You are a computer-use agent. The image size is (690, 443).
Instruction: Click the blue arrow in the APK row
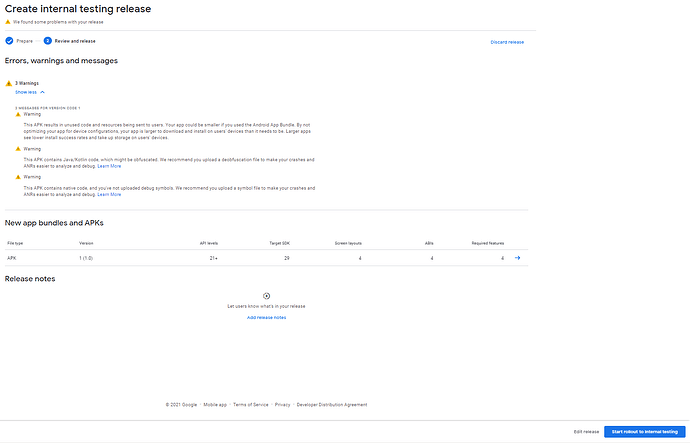tap(517, 258)
